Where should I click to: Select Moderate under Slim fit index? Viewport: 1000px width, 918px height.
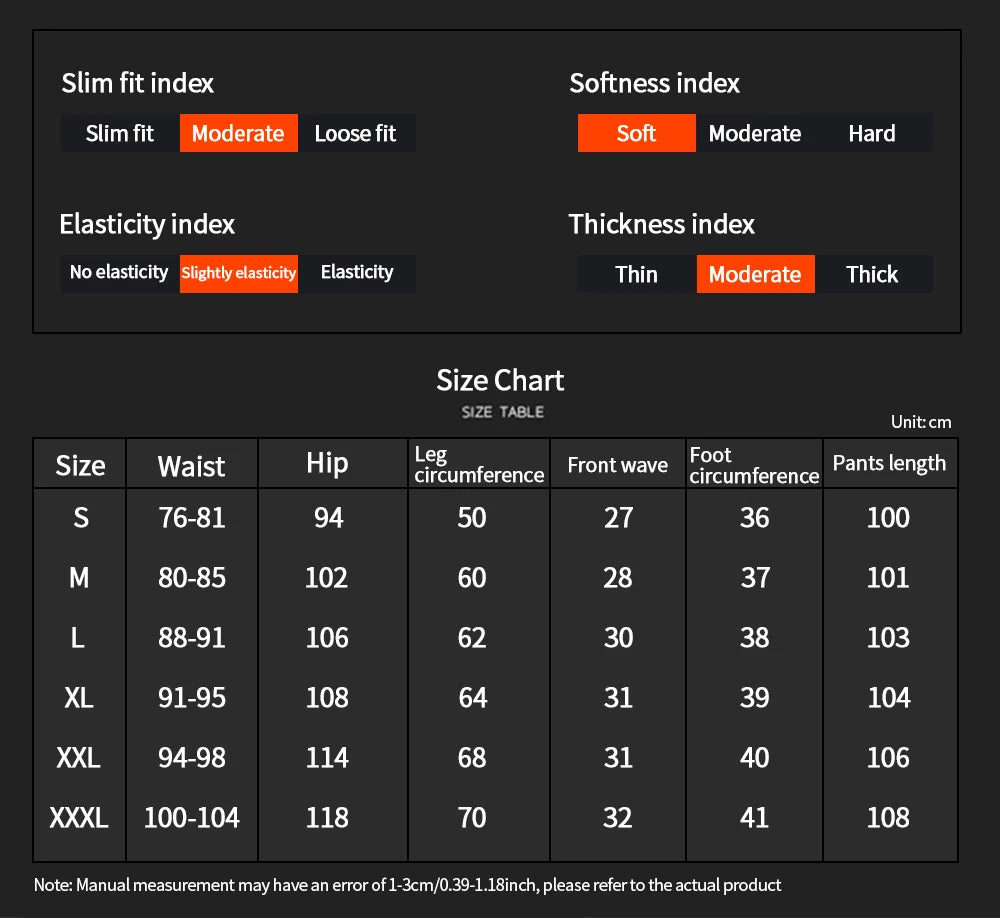[x=238, y=133]
